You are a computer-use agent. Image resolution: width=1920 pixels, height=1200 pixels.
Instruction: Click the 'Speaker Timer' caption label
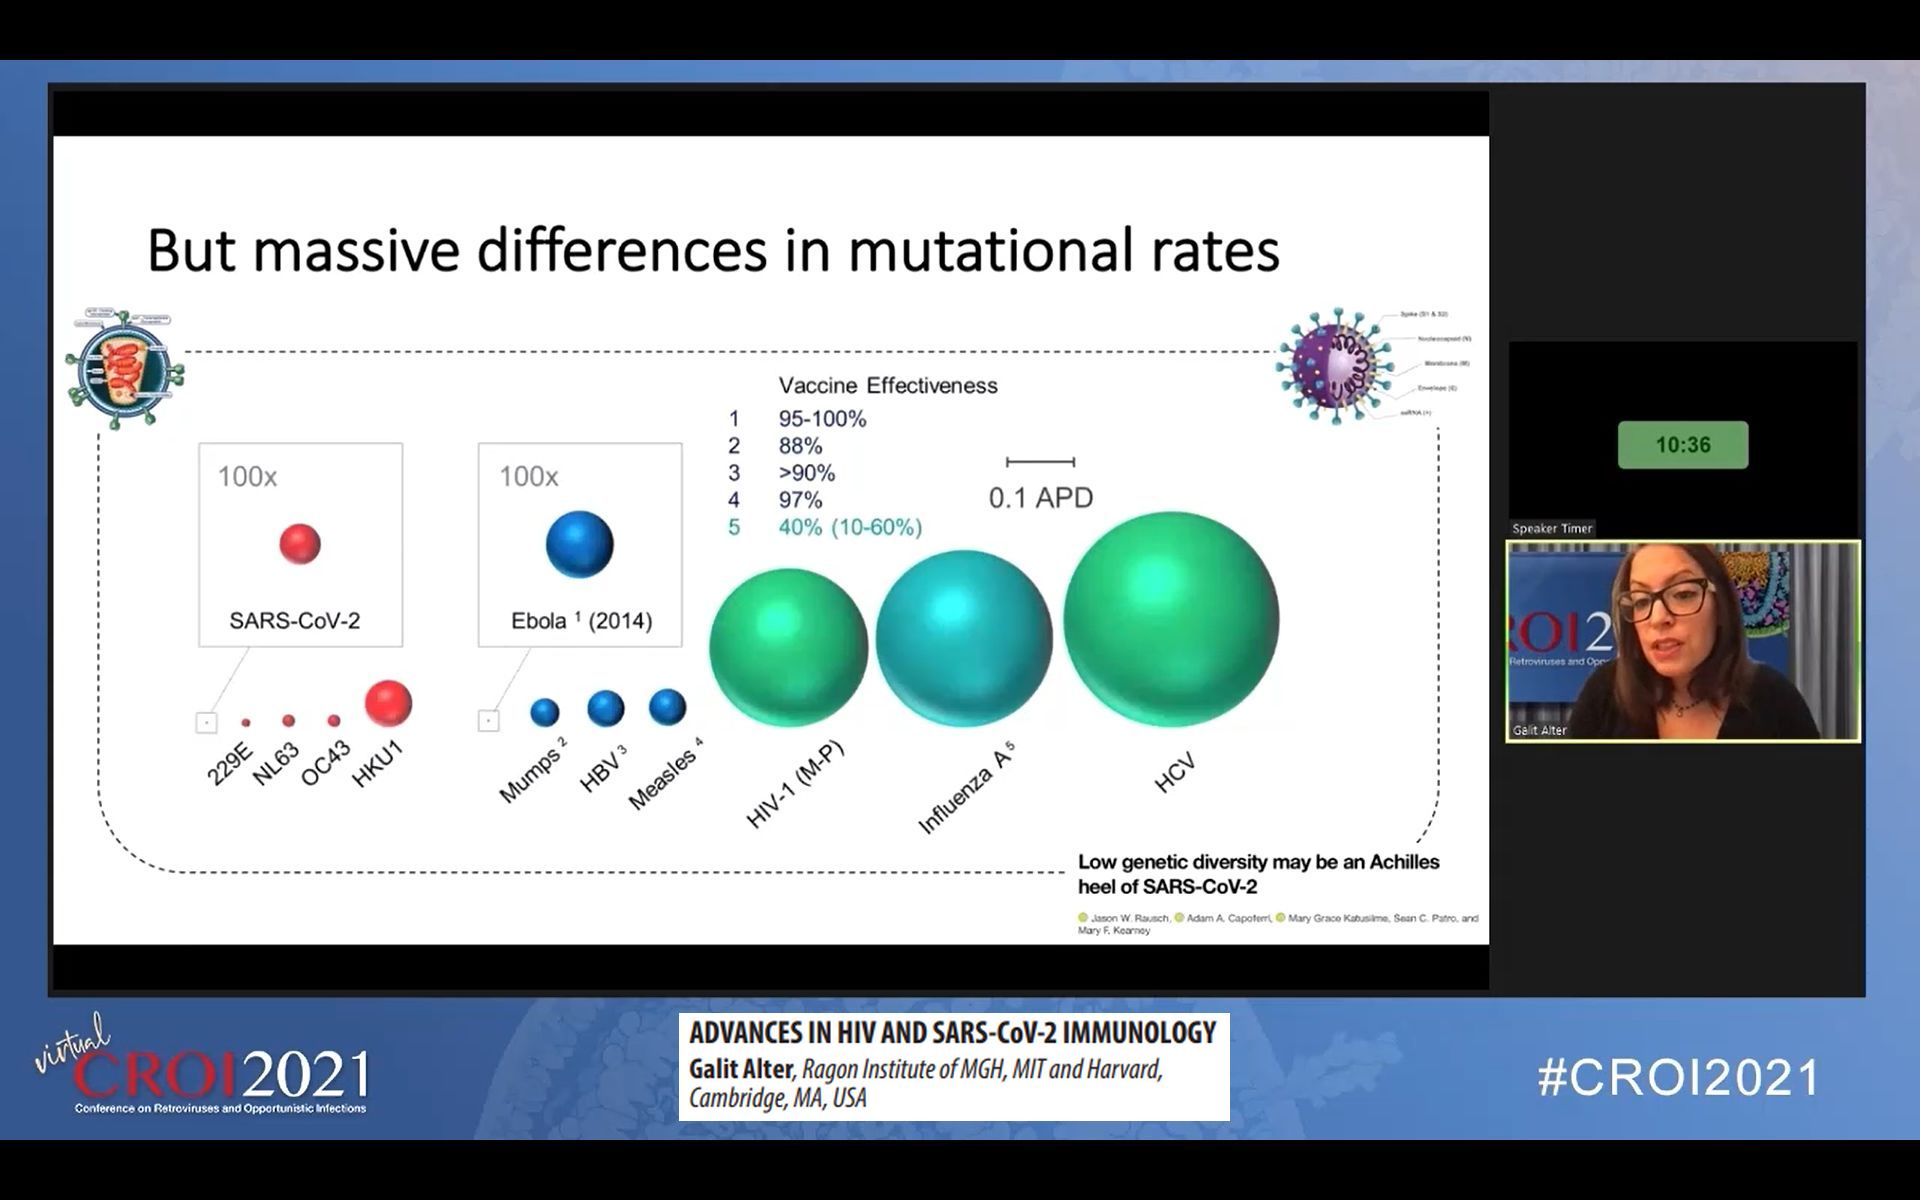click(1552, 528)
